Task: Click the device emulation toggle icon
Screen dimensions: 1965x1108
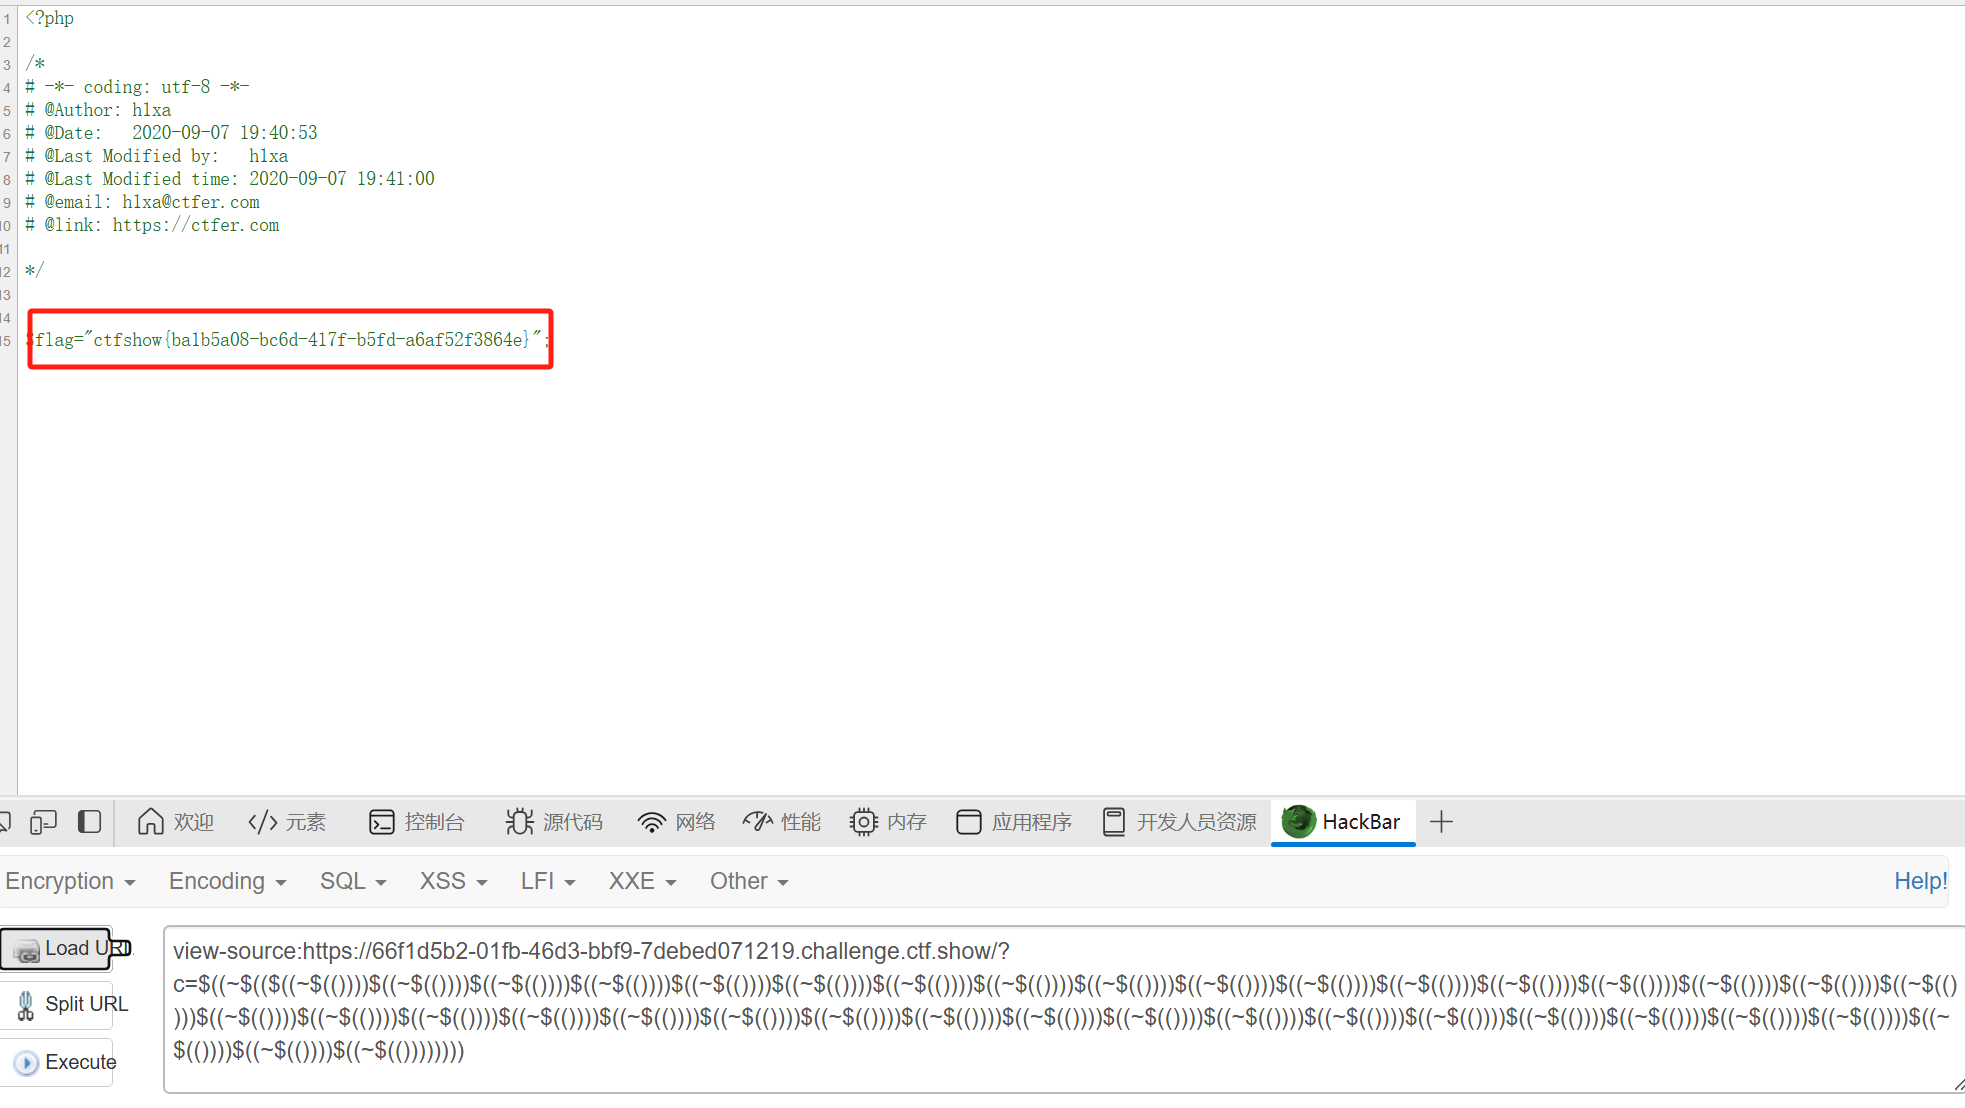Action: point(43,822)
